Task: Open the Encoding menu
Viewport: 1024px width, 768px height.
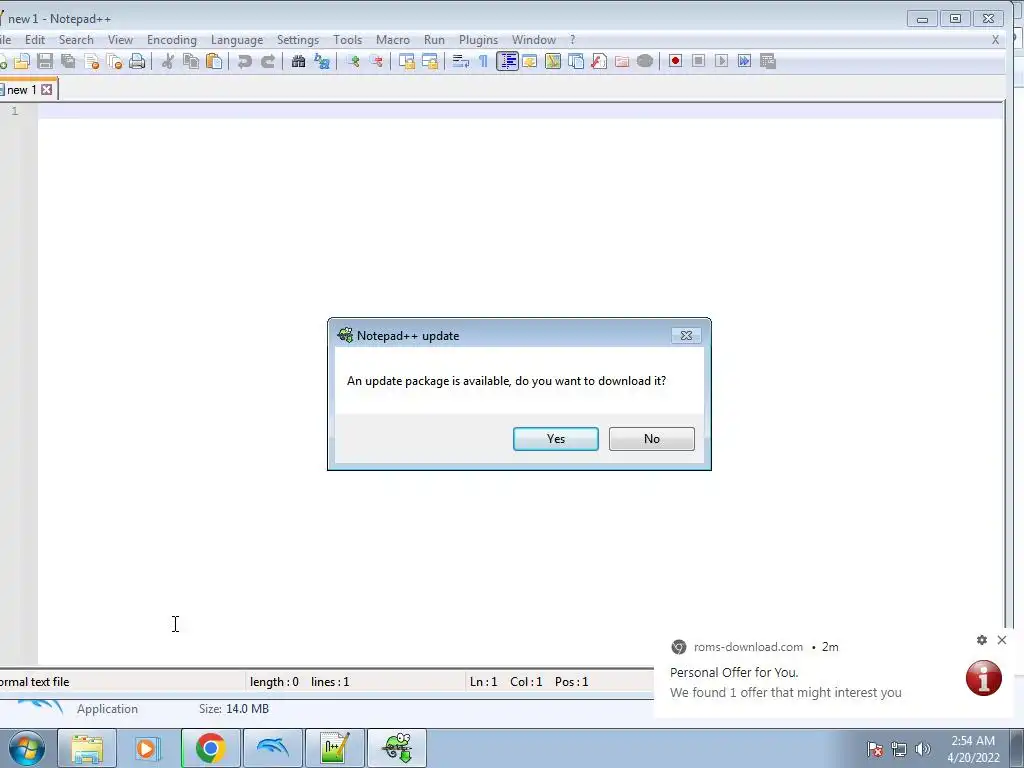Action: tap(172, 40)
